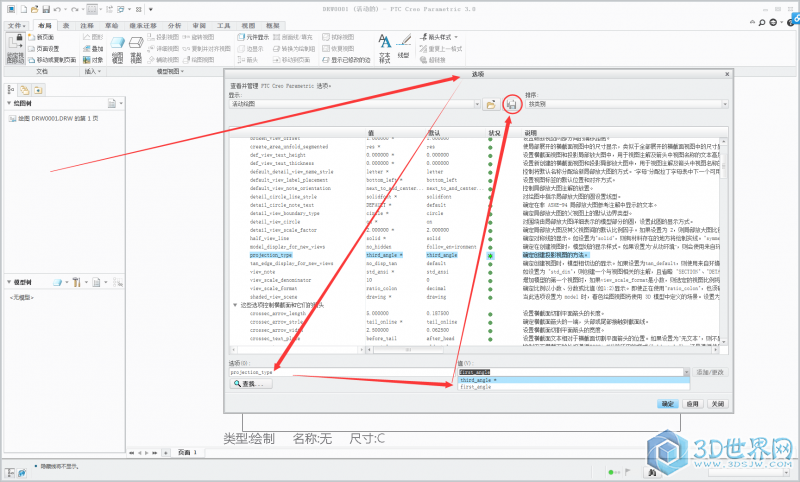
Task: Switch to the 视图 ribbon tab
Action: coord(248,26)
